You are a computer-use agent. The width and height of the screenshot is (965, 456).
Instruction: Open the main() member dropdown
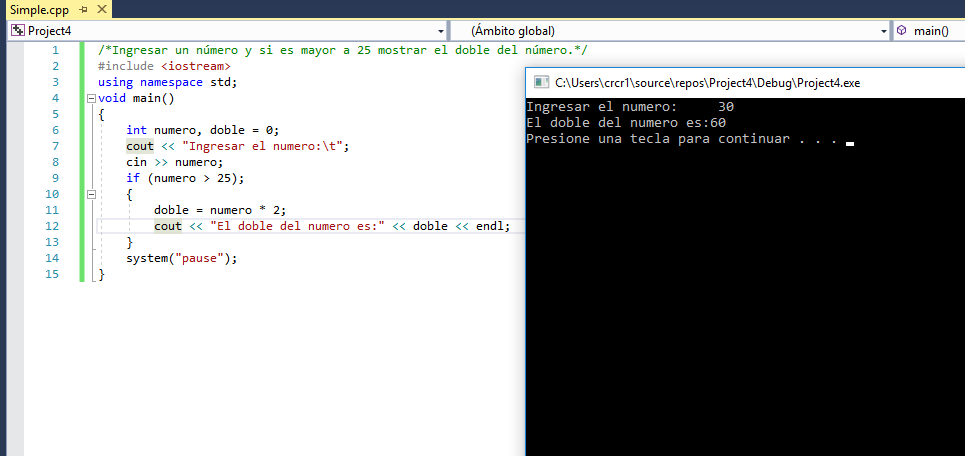pos(930,31)
